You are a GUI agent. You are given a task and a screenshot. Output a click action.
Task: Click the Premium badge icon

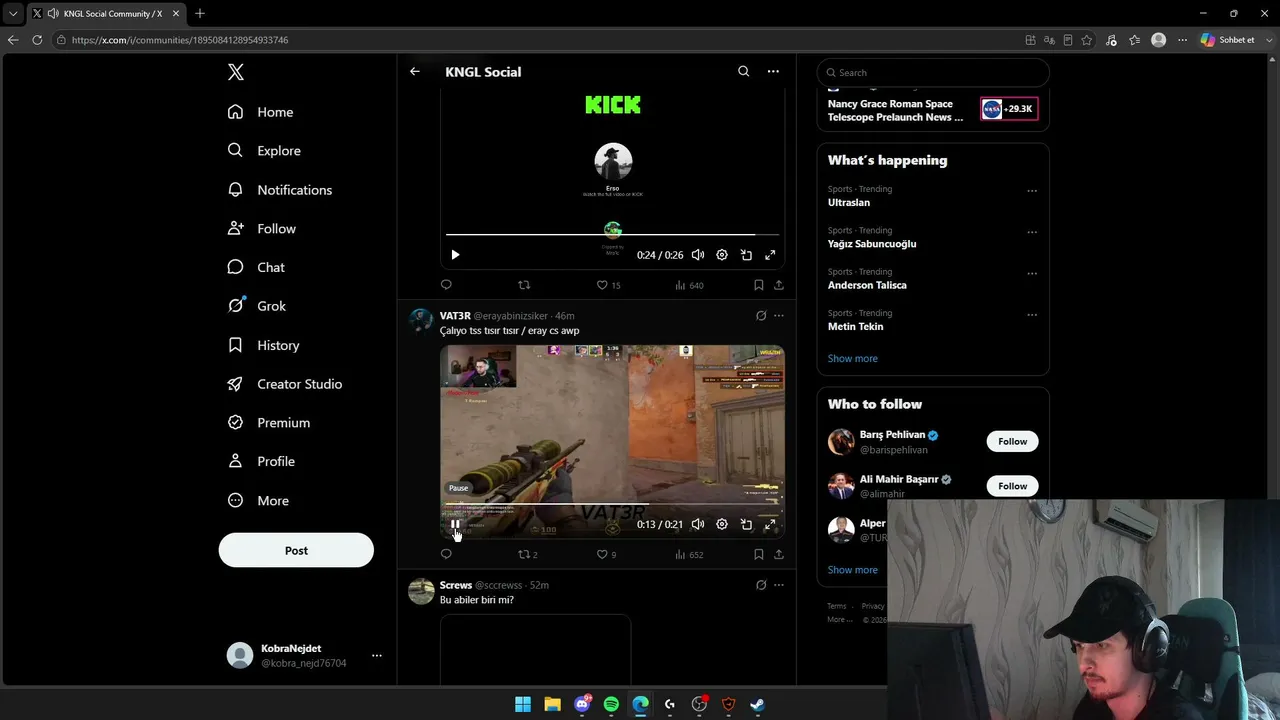pos(235,423)
